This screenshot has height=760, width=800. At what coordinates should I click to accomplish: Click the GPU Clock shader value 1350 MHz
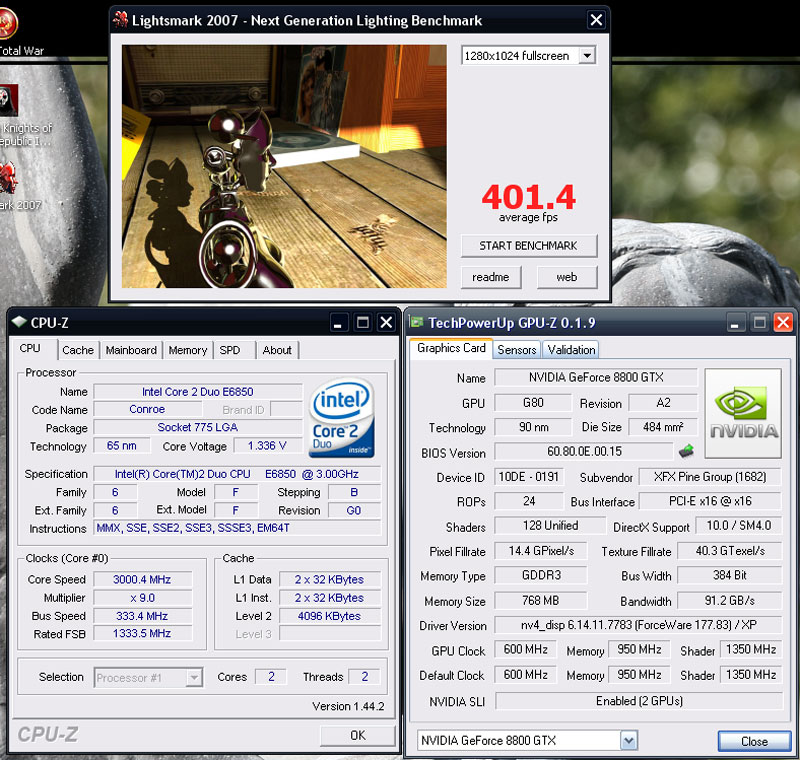click(751, 649)
